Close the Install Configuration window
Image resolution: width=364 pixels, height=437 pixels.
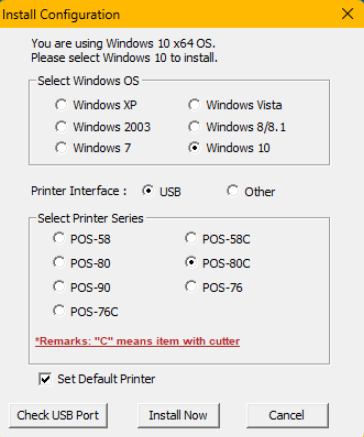(347, 14)
